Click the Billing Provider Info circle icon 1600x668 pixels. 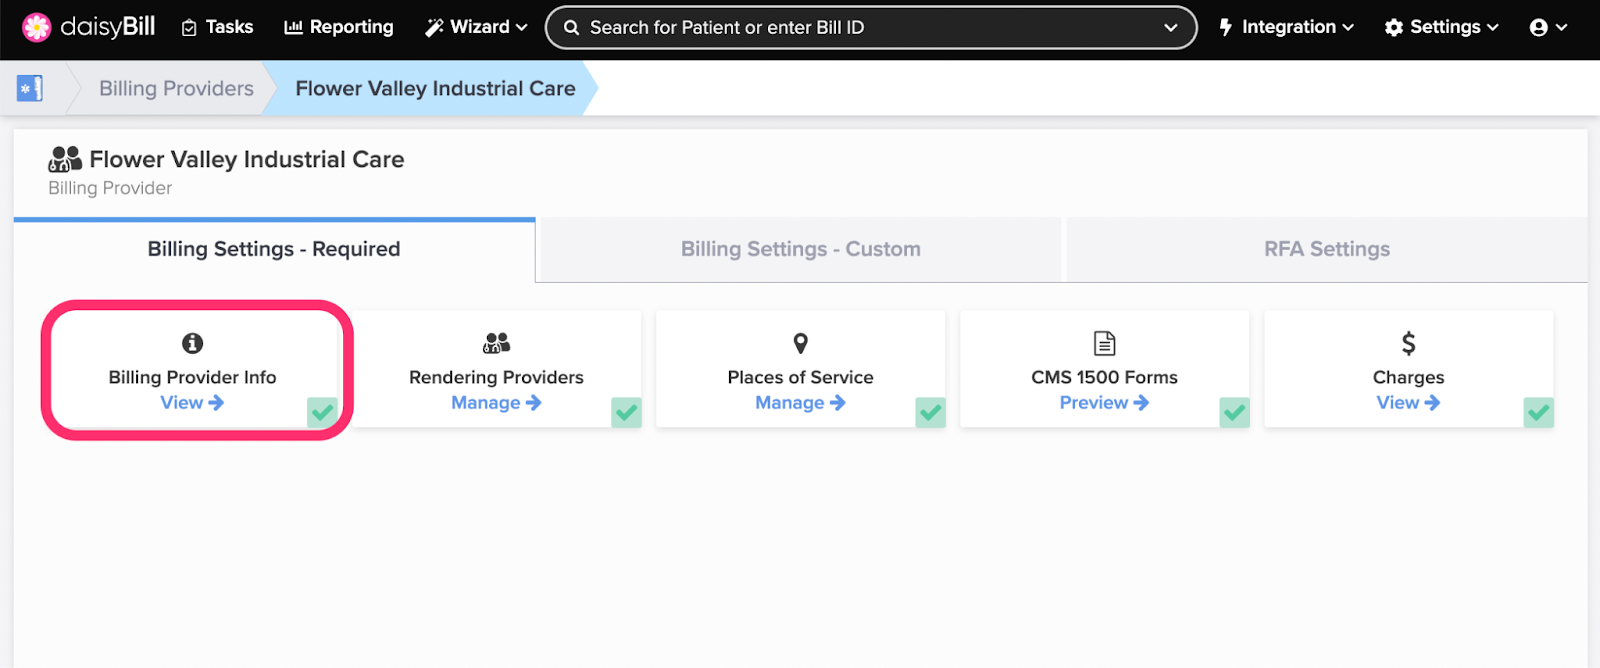(x=193, y=343)
